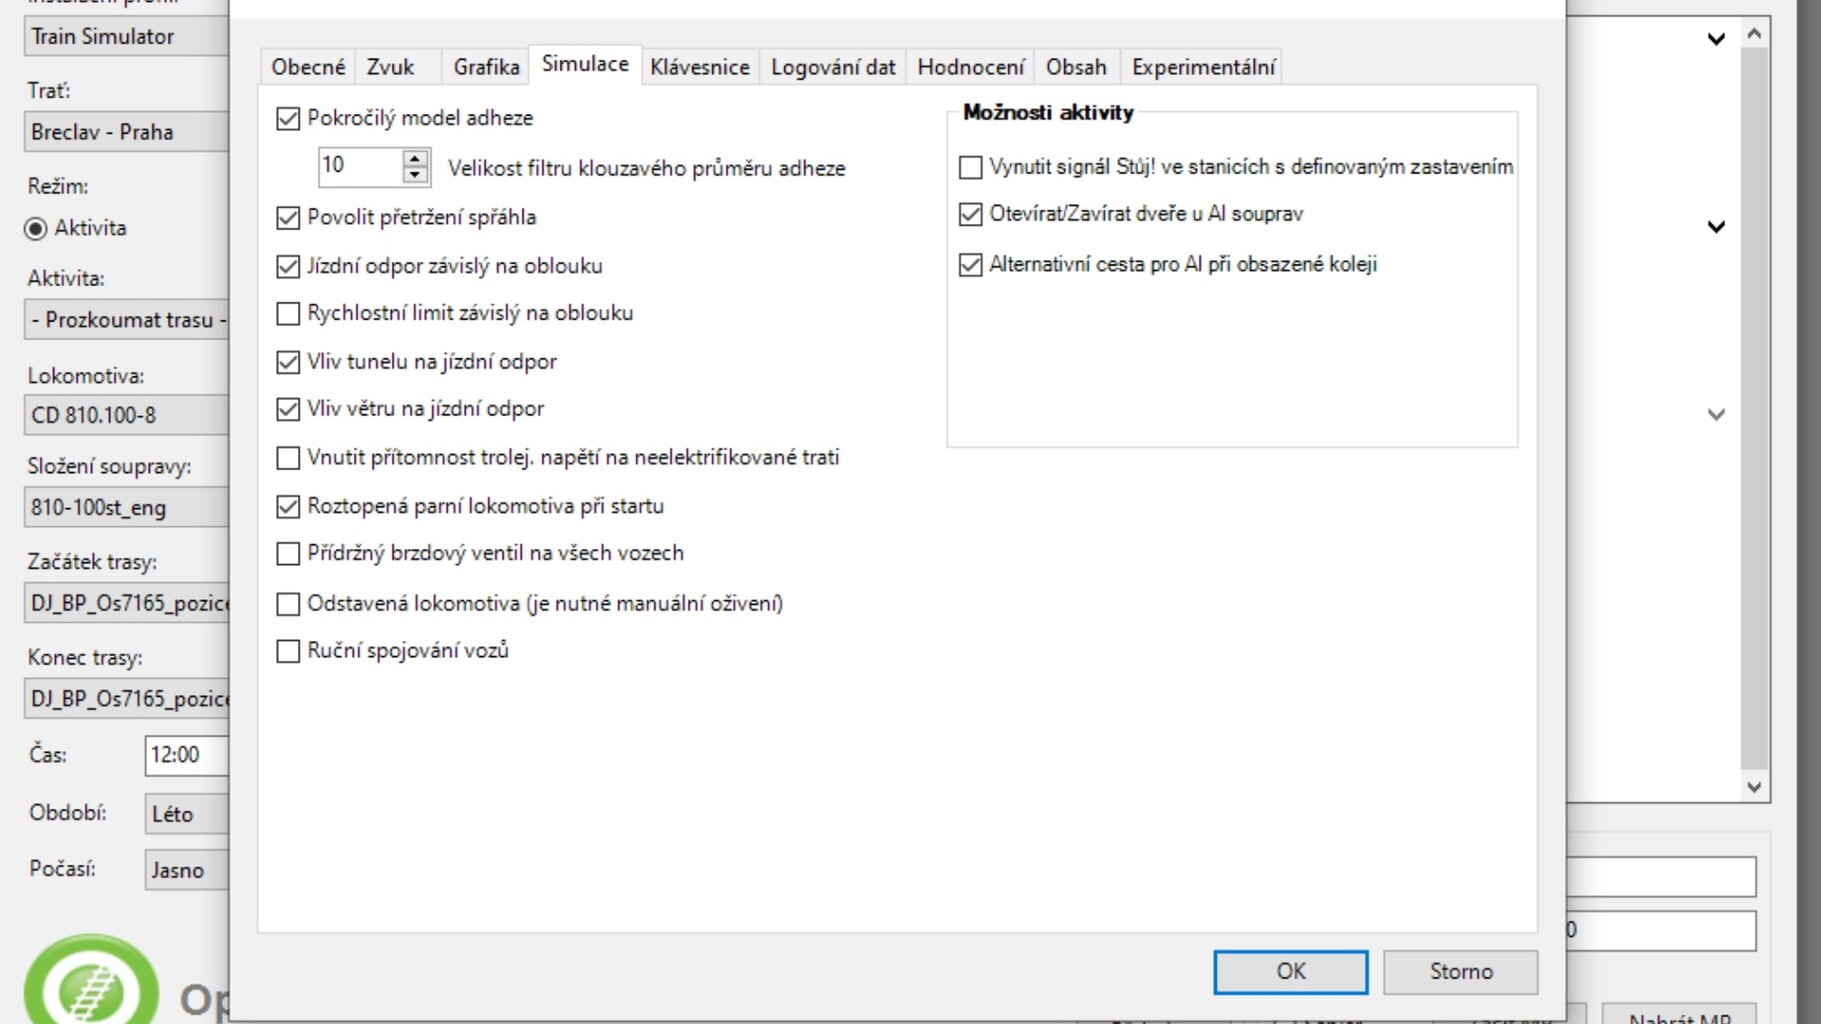Switch to the Obecné tab

pyautogui.click(x=308, y=67)
